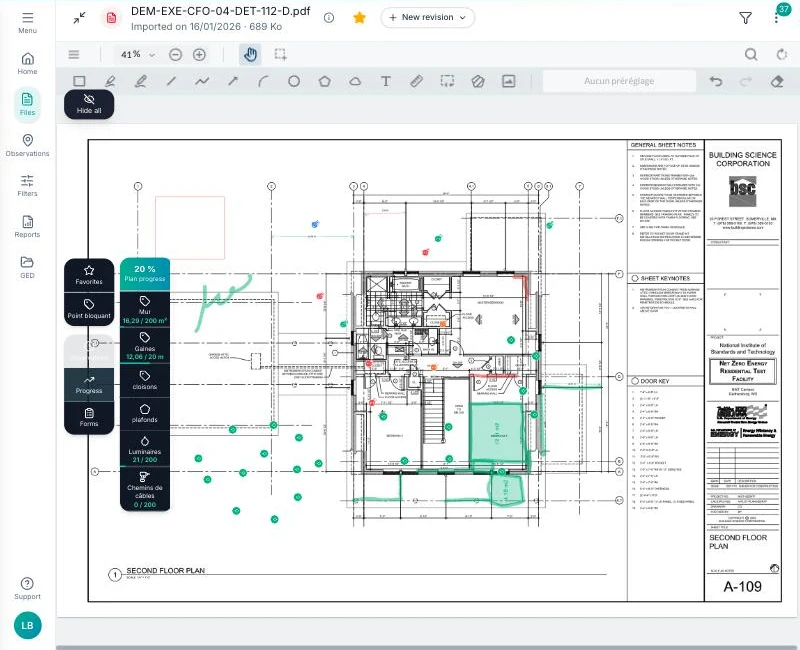Image resolution: width=800 pixels, height=650 pixels.
Task: Open Reports in the sidebar
Action: pyautogui.click(x=28, y=227)
